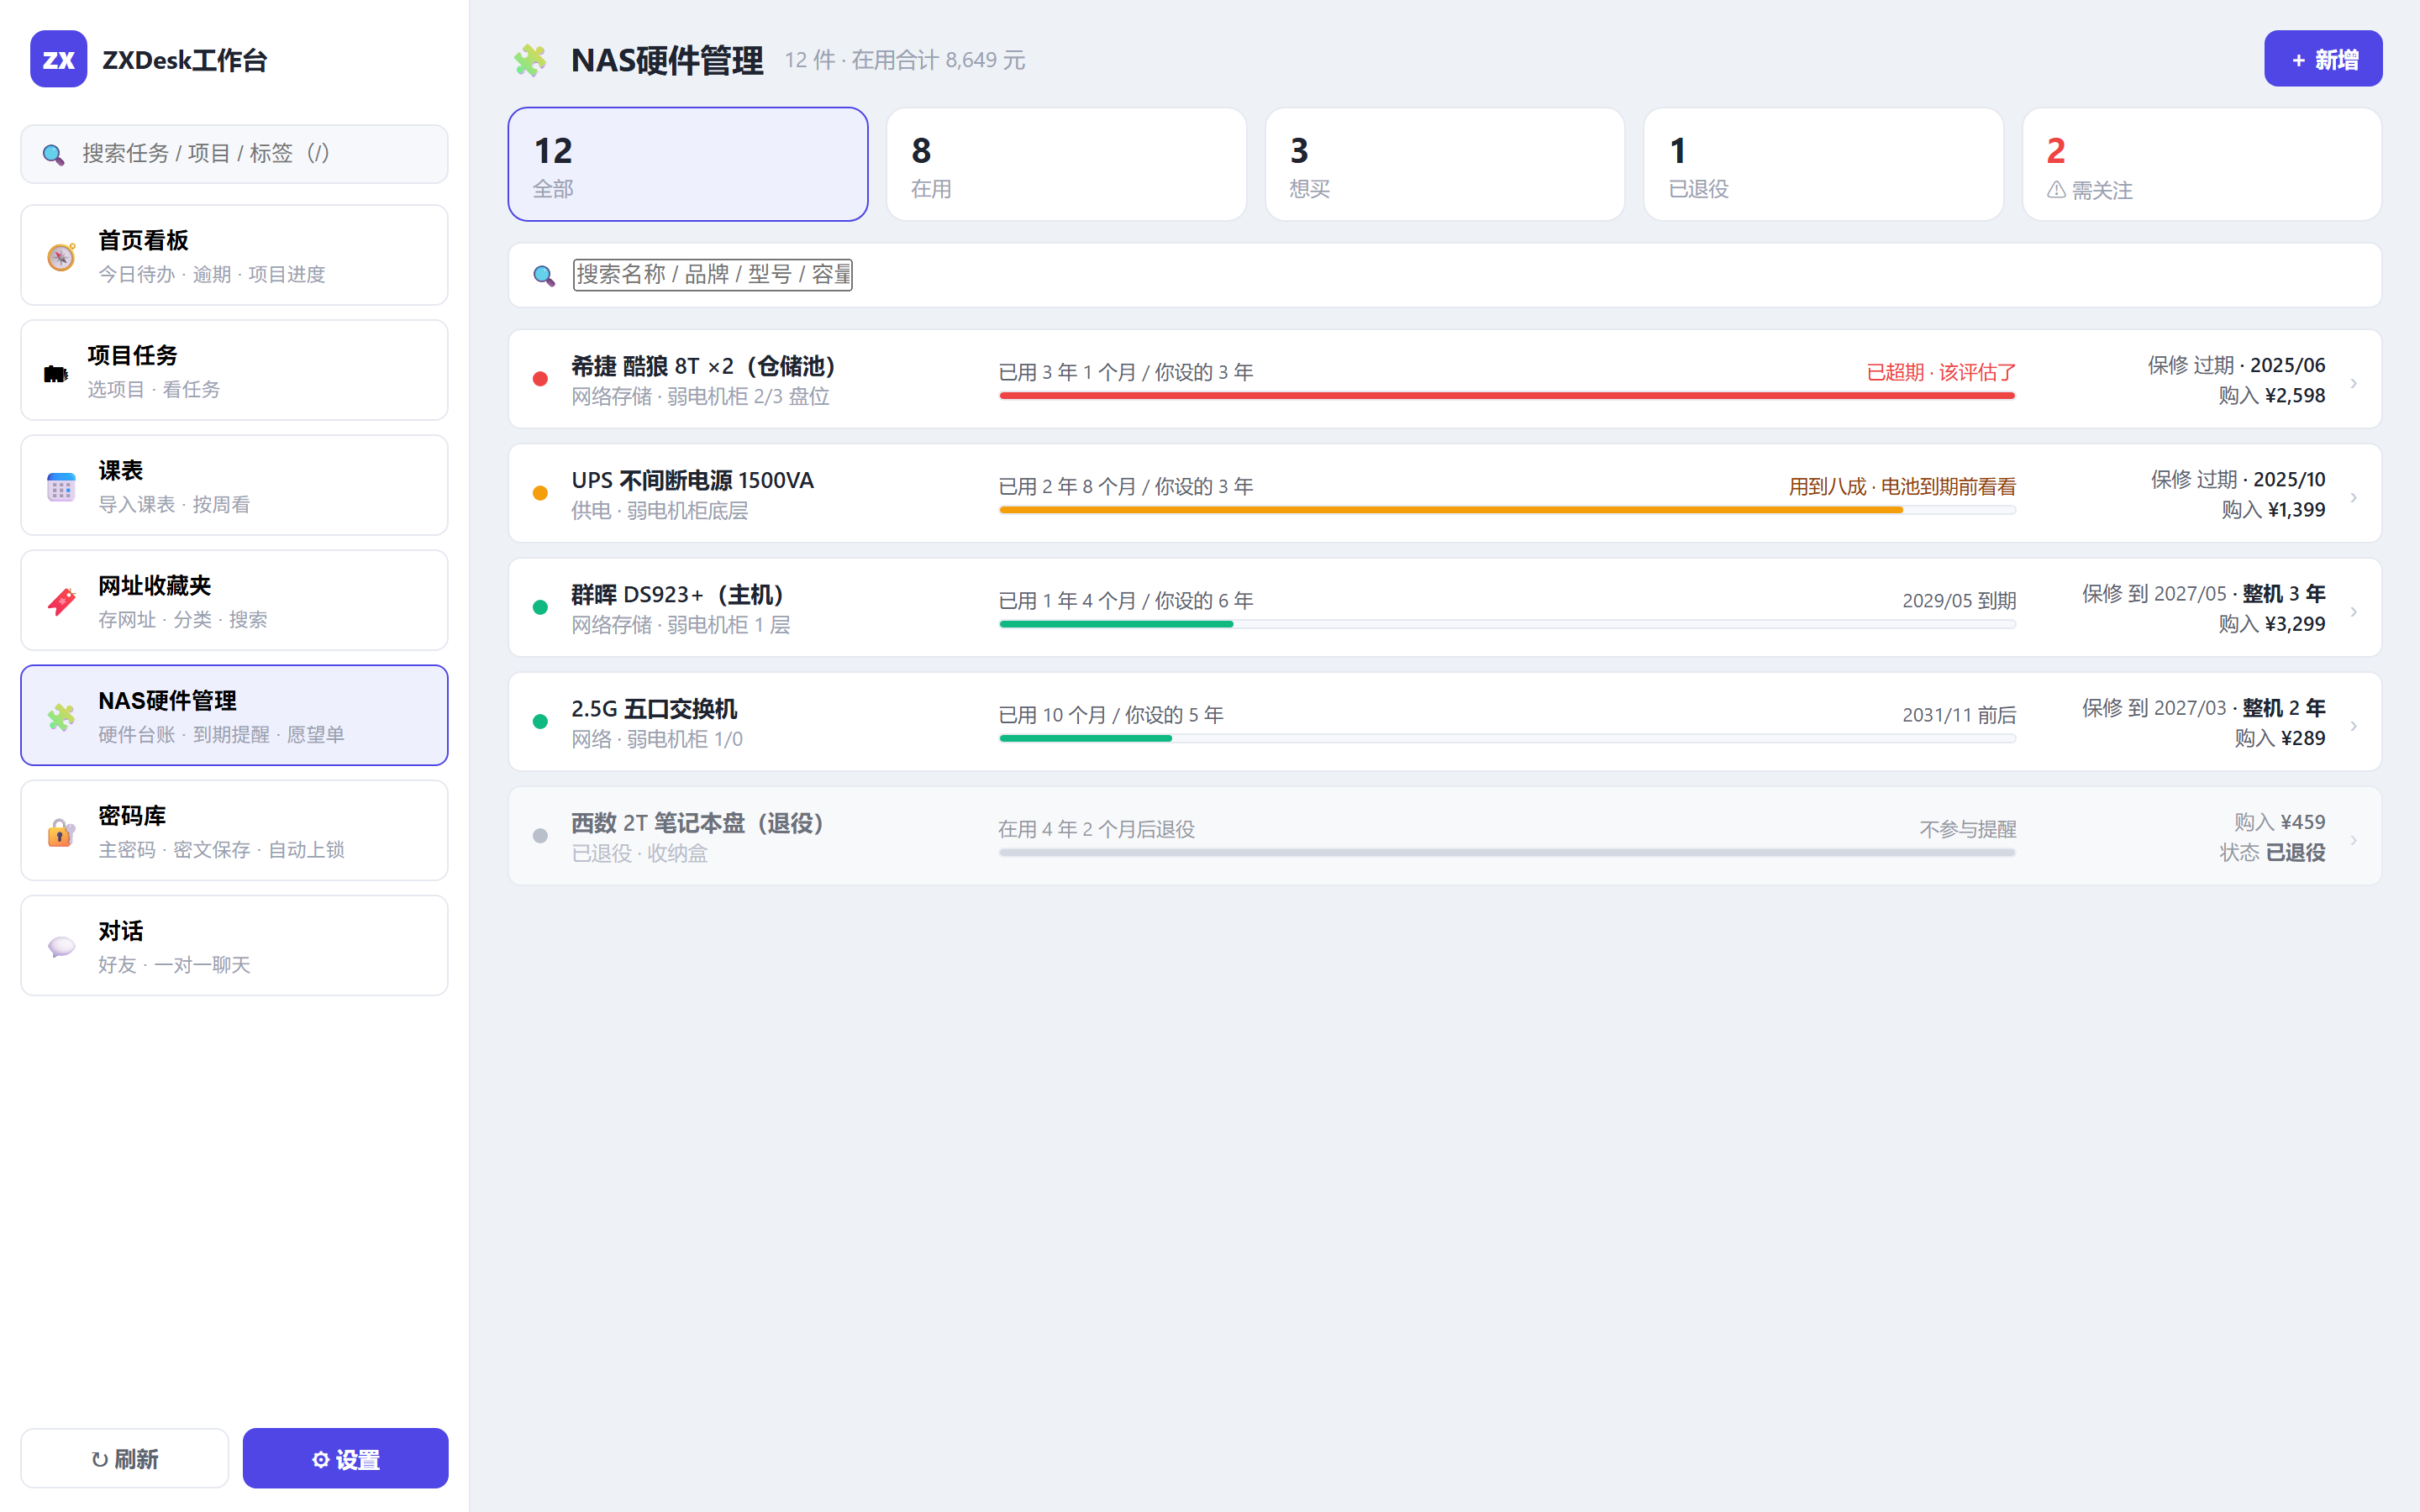The height and width of the screenshot is (1512, 2420).
Task: Expand the 希捷 酷狼 8T row chevron
Action: 2353,383
